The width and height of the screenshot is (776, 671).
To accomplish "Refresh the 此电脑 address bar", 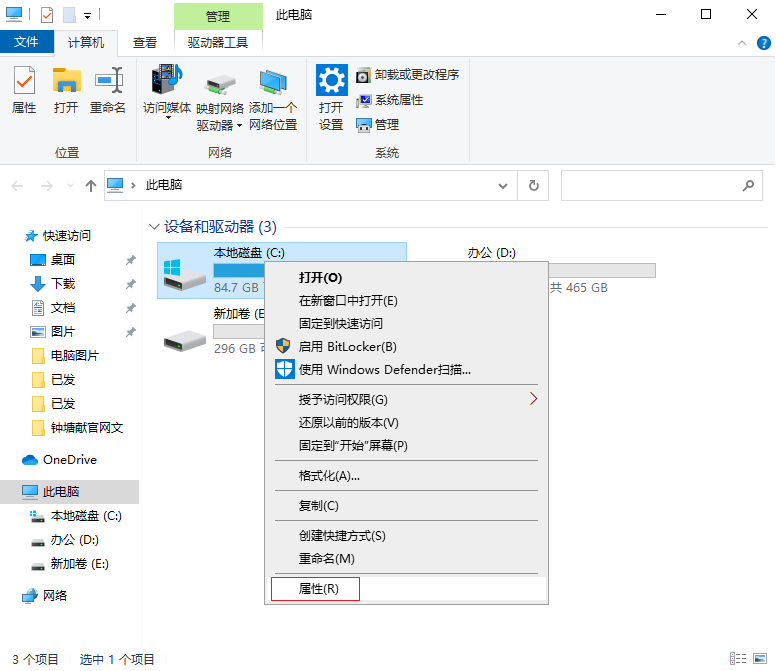I will pos(534,185).
